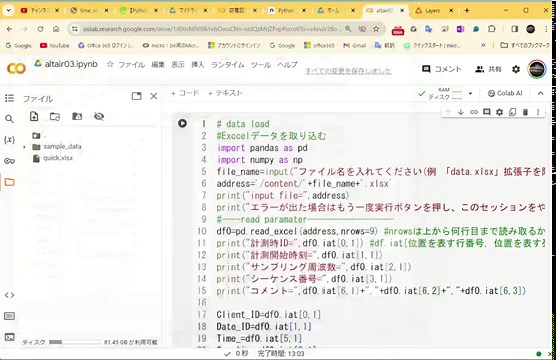The image size is (556, 360).
Task: Open the Gmail bookmark
Action: click(x=354, y=45)
